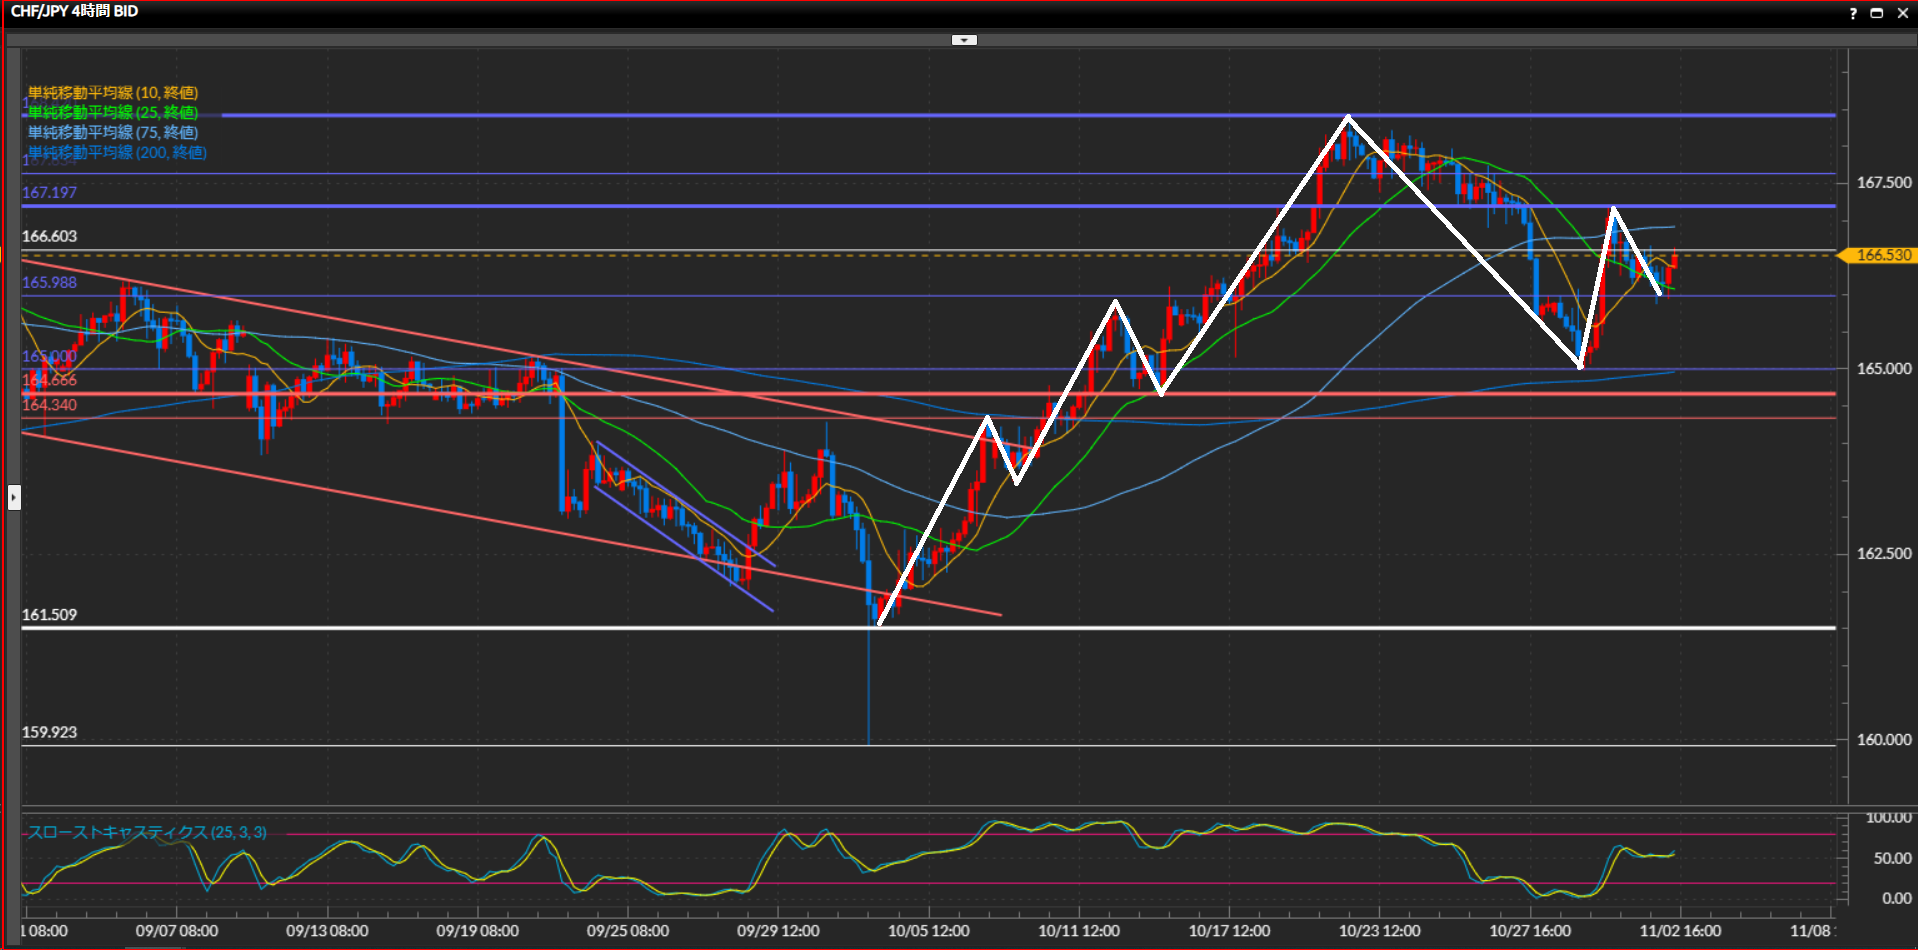
Task: Click the 単純移動平均線 (75, 終値) indicator label
Action: click(x=112, y=132)
